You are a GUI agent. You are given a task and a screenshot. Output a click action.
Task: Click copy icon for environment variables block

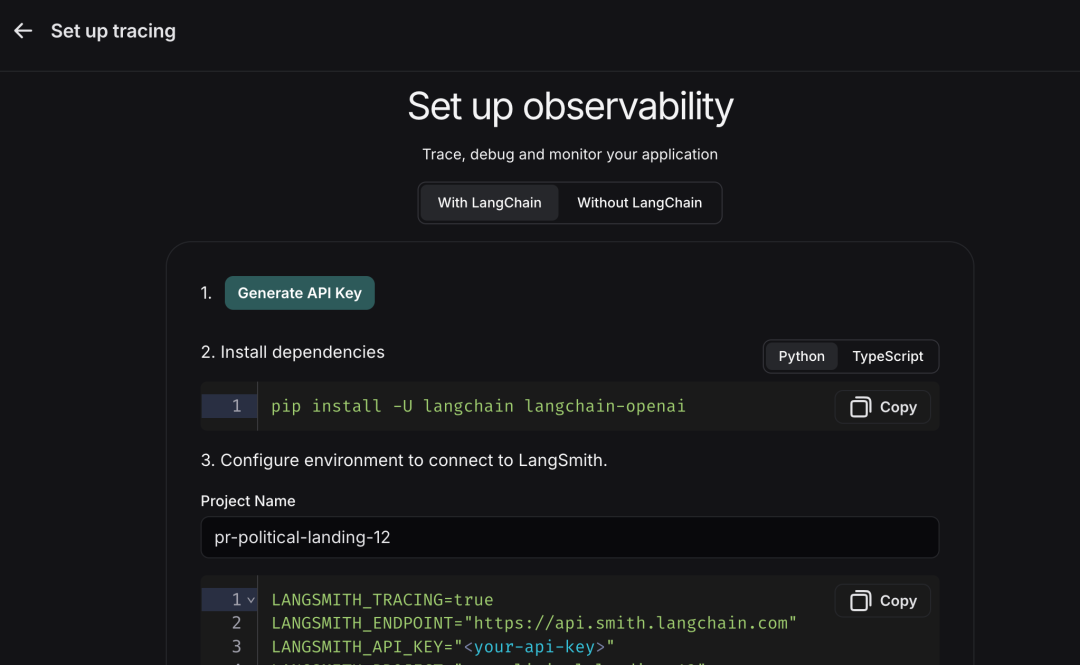click(860, 601)
